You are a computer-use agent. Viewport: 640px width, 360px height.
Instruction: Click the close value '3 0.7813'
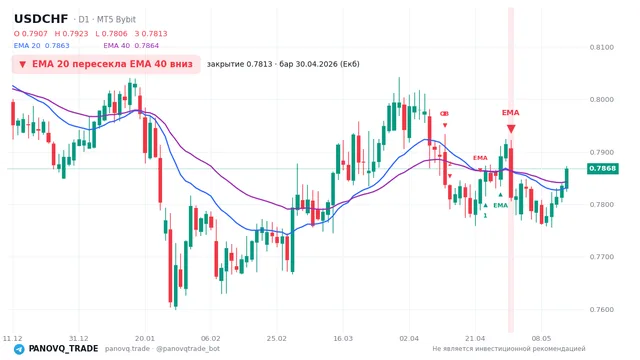coord(151,34)
